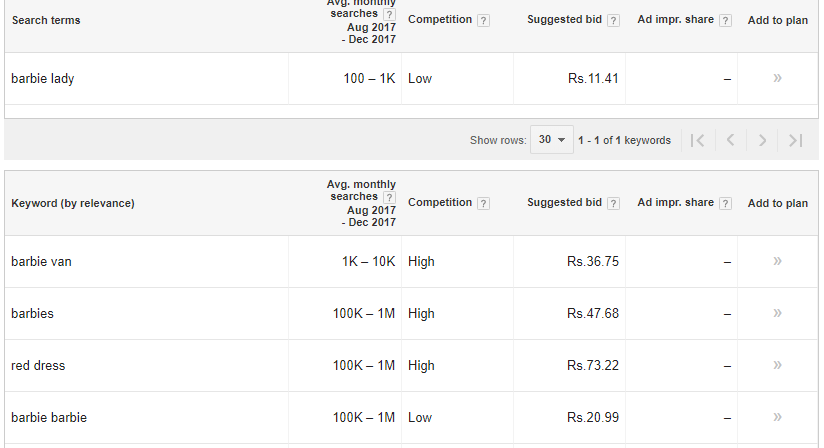The image size is (824, 448).
Task: Open Suggested bid help in Search terms header
Action: tap(613, 21)
